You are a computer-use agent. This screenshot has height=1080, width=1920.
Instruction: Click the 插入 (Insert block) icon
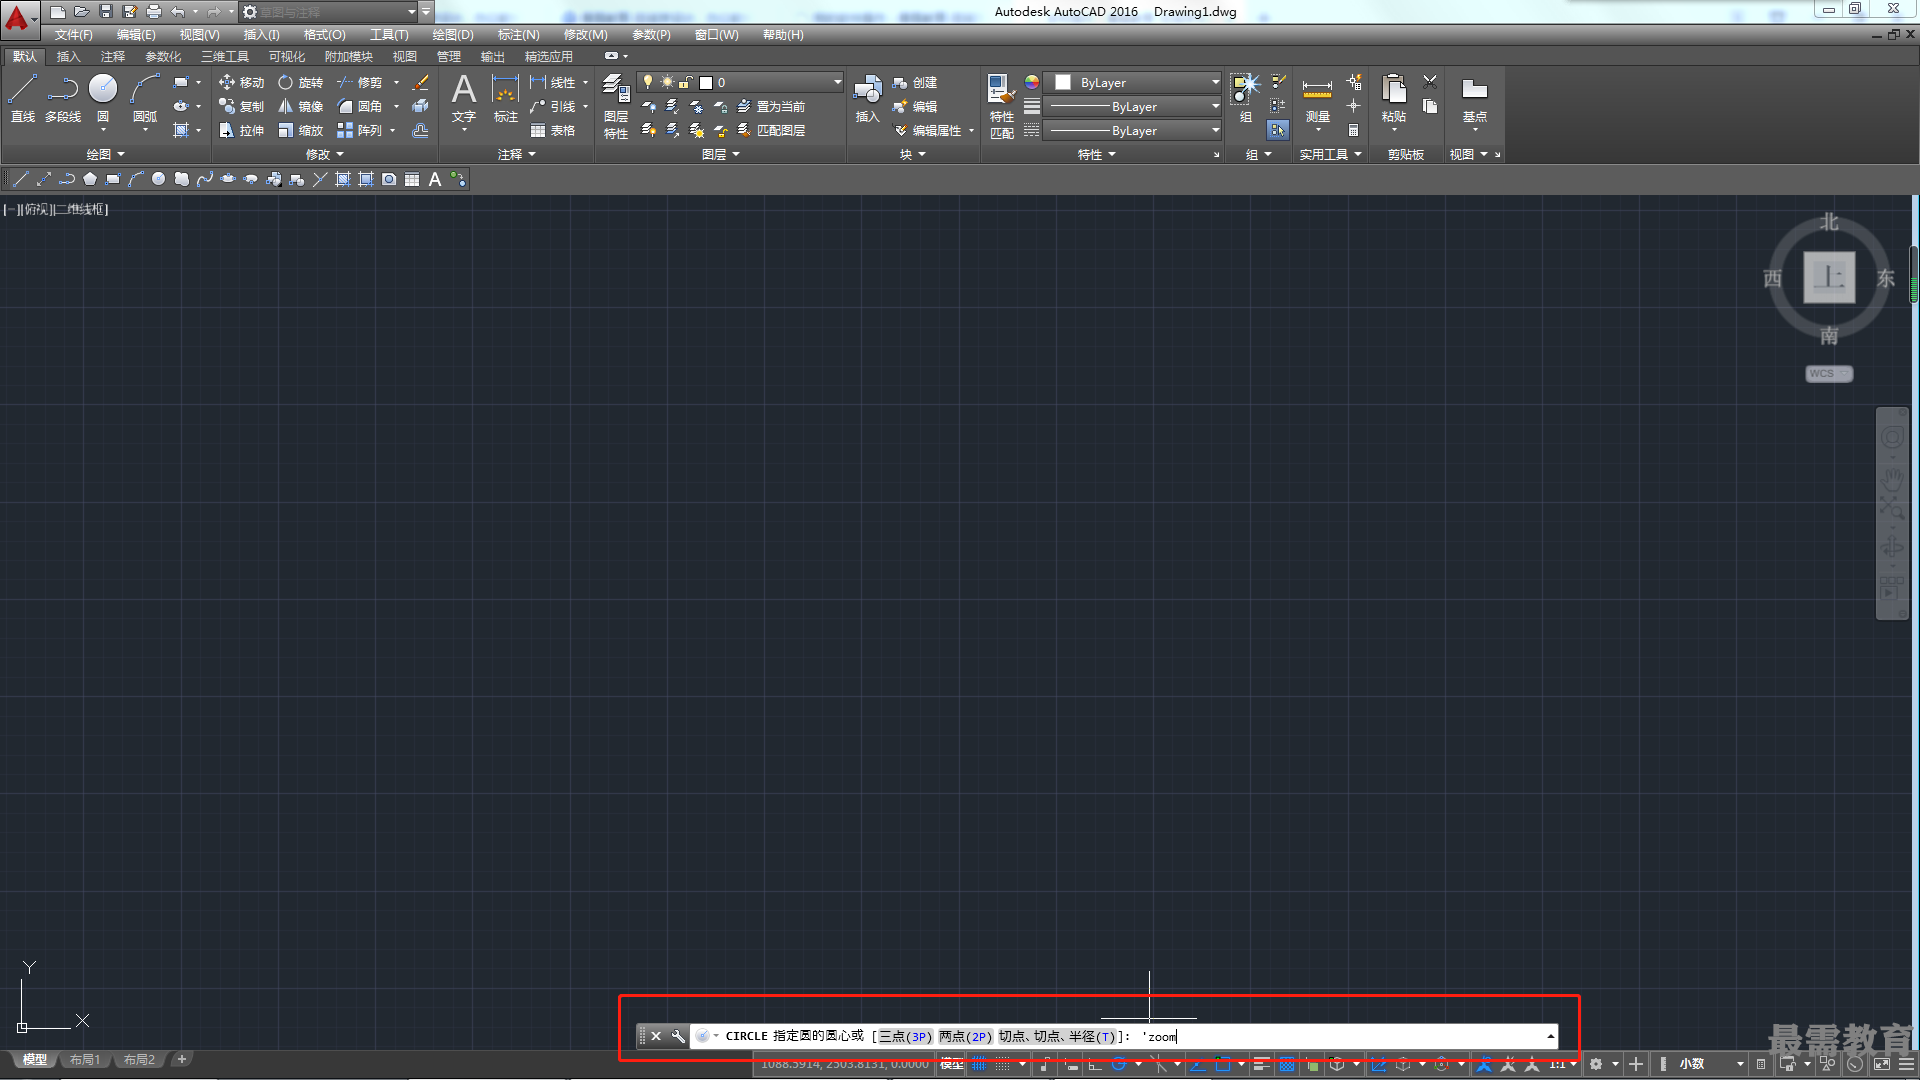point(867,98)
